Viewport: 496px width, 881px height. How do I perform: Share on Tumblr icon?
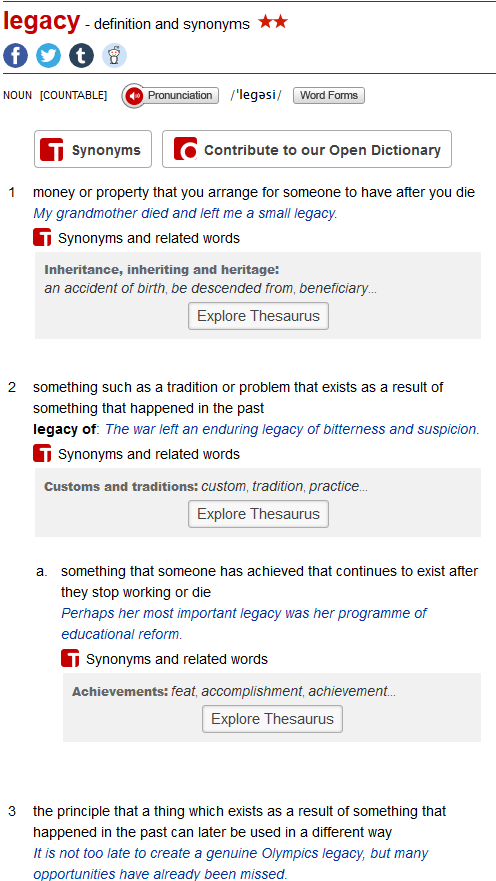81,56
